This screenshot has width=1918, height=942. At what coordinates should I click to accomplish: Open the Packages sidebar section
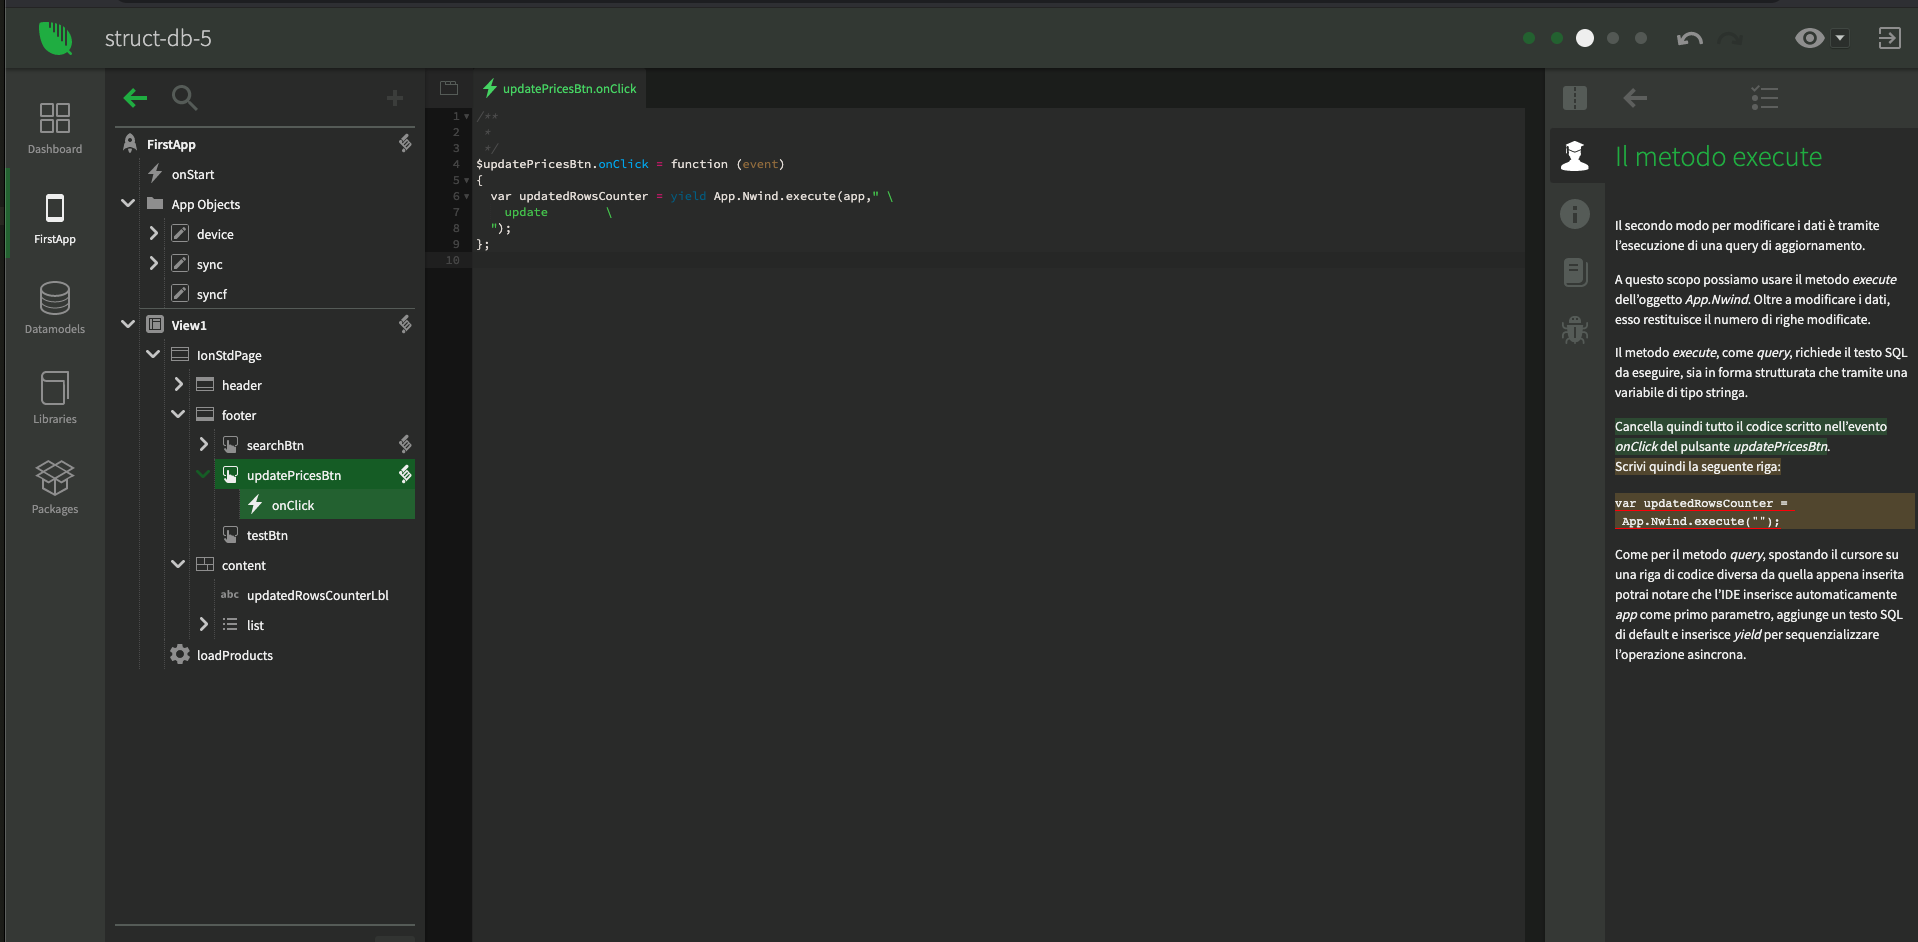coord(55,488)
